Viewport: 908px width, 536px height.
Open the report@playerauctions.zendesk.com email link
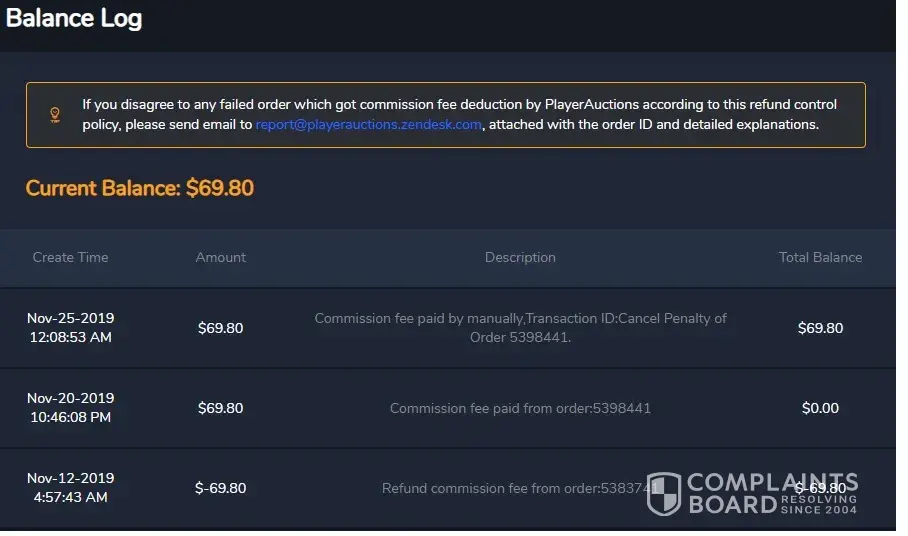point(369,125)
